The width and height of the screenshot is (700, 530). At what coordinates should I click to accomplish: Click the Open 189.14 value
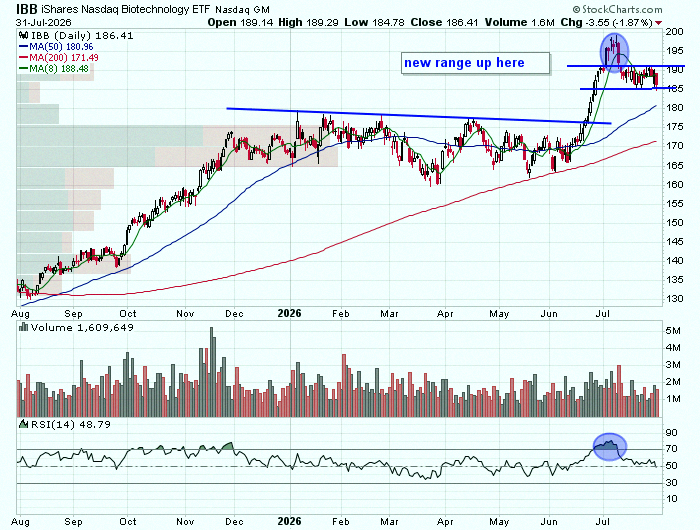[x=240, y=22]
